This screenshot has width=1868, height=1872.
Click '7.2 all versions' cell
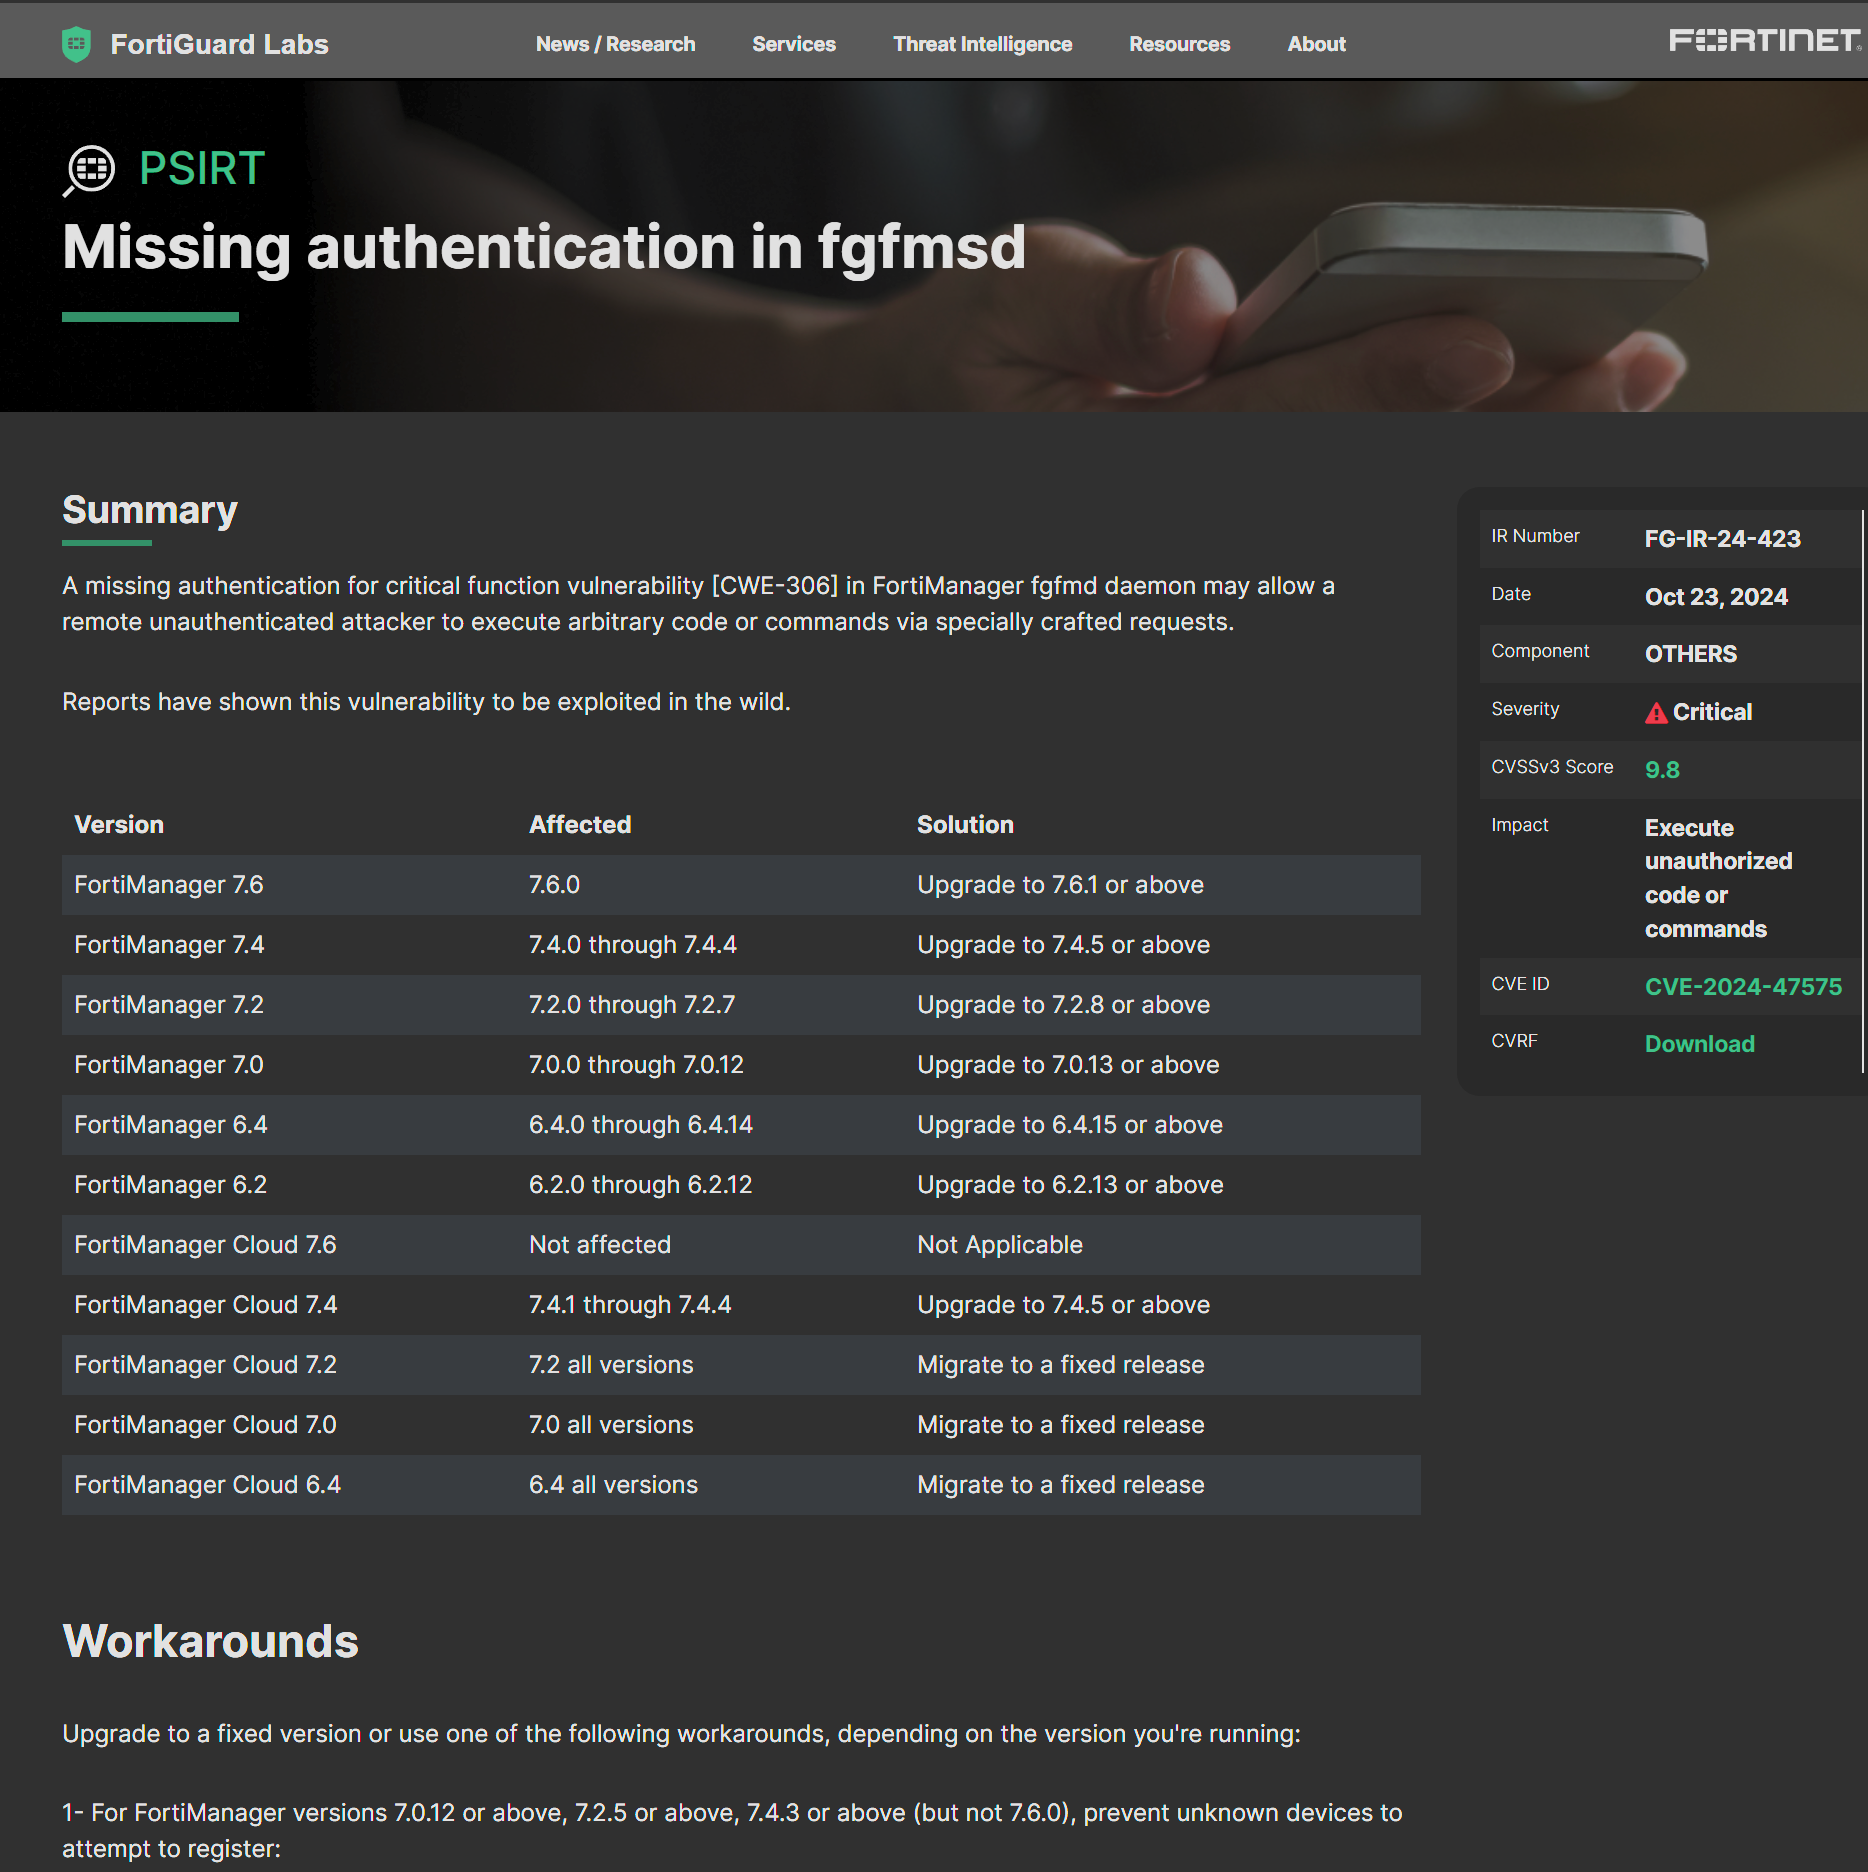[x=611, y=1364]
